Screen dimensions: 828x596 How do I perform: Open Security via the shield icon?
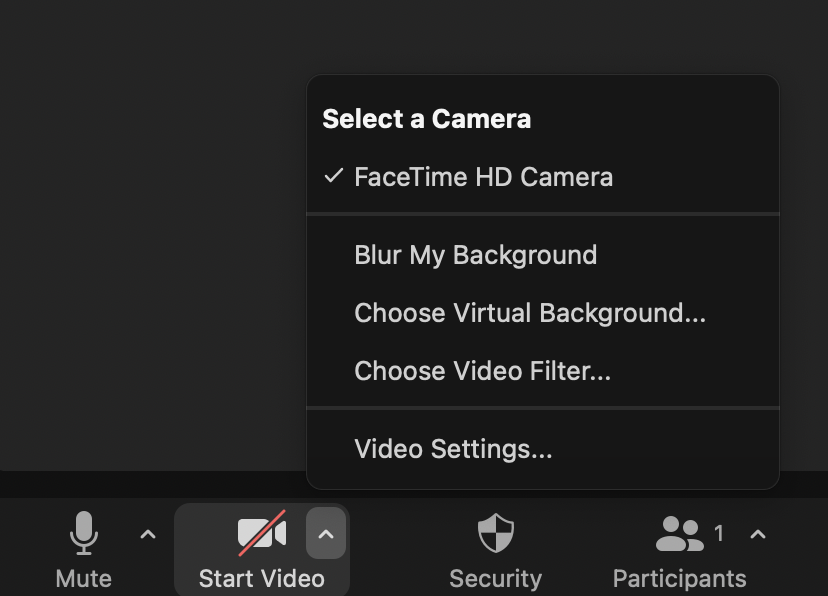coord(495,533)
